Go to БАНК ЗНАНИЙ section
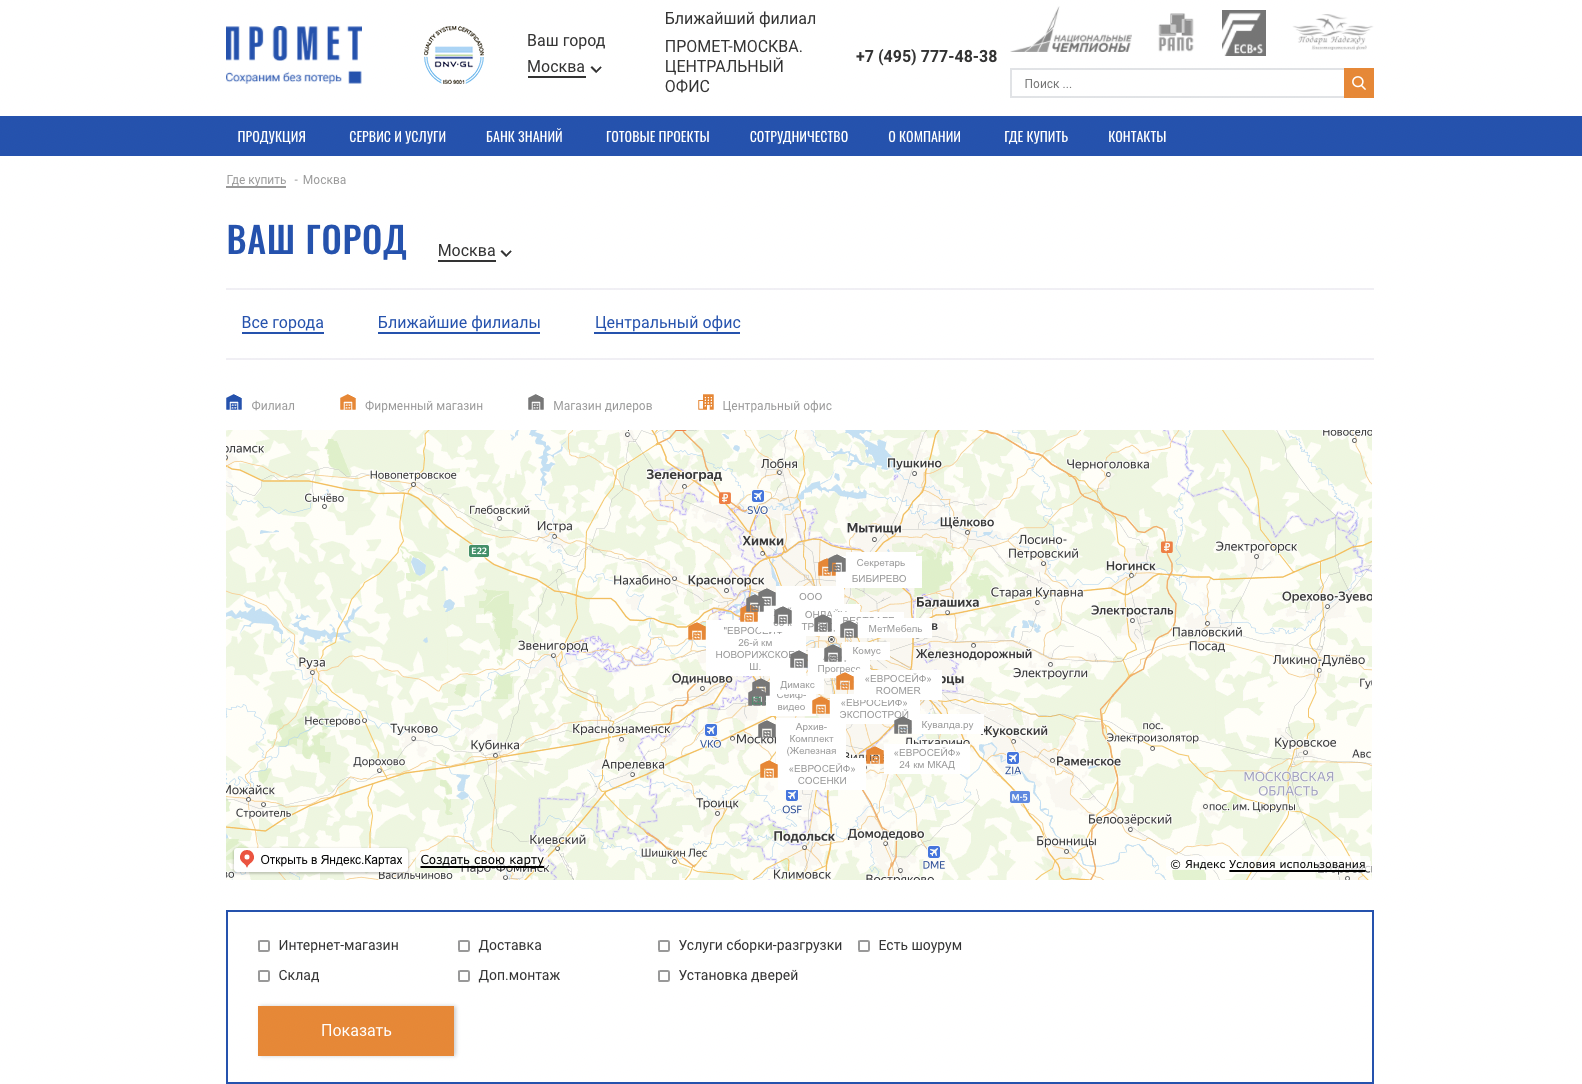This screenshot has height=1084, width=1582. (524, 136)
